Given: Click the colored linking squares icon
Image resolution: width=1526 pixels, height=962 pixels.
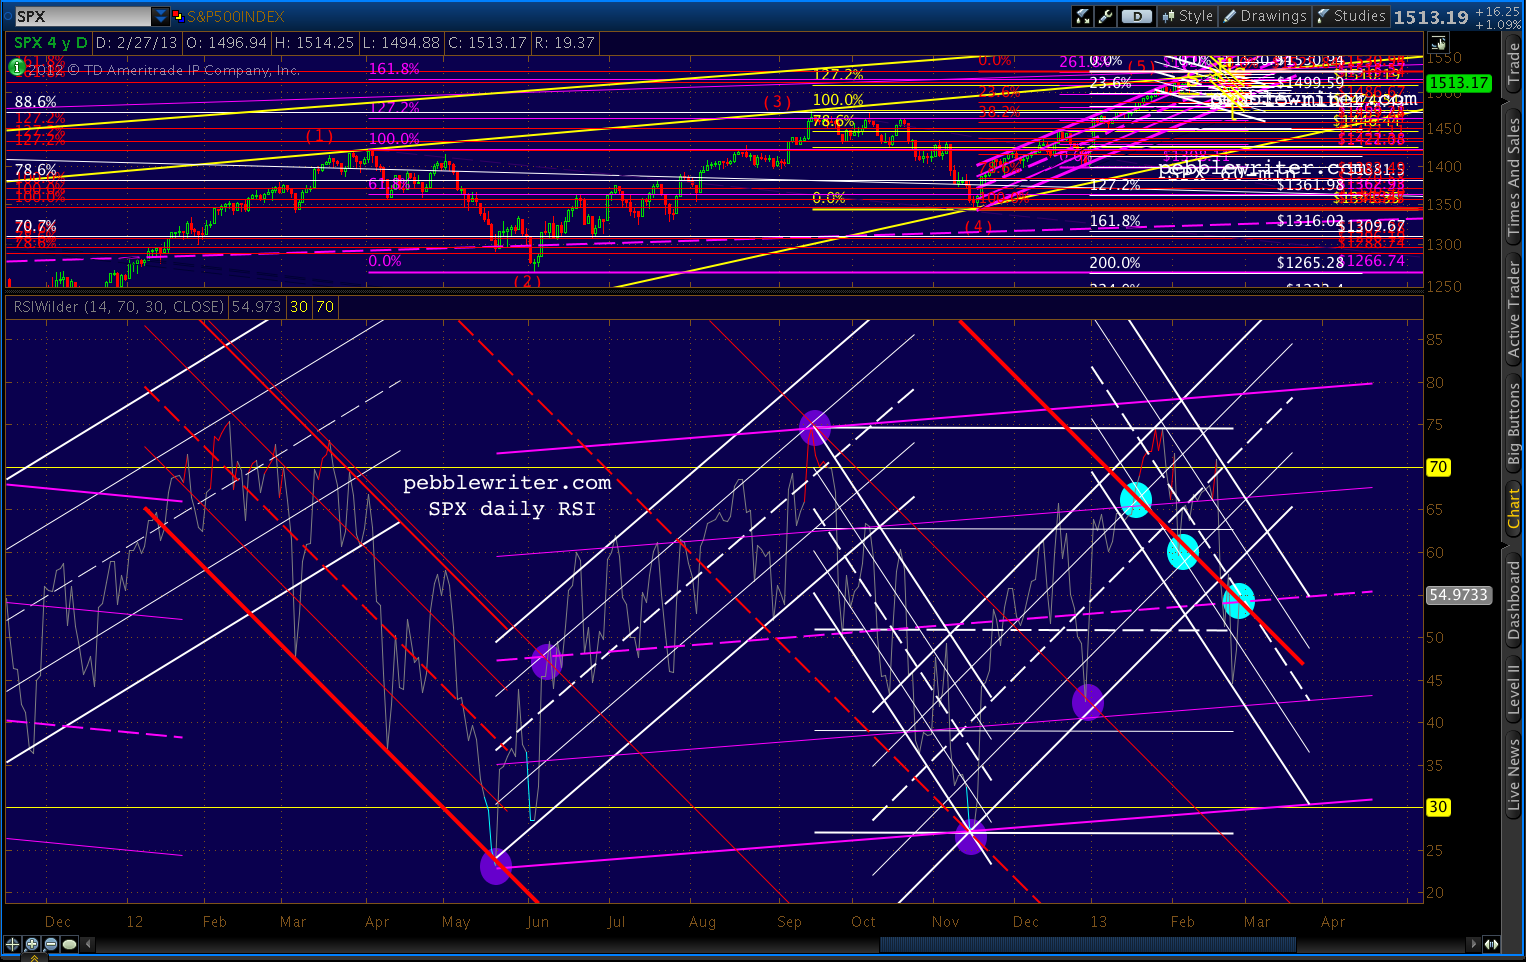Looking at the screenshot, I should [178, 16].
